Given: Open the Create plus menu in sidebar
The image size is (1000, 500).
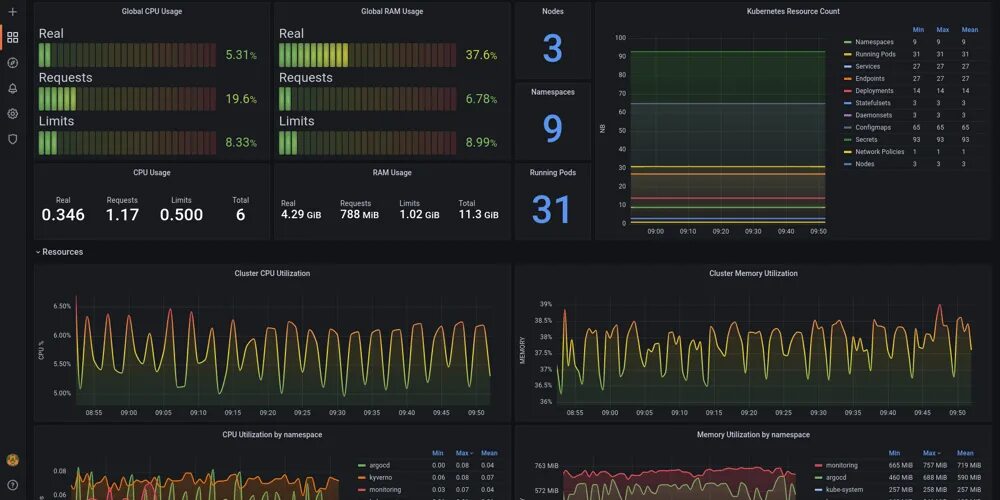Looking at the screenshot, I should click(x=12, y=11).
